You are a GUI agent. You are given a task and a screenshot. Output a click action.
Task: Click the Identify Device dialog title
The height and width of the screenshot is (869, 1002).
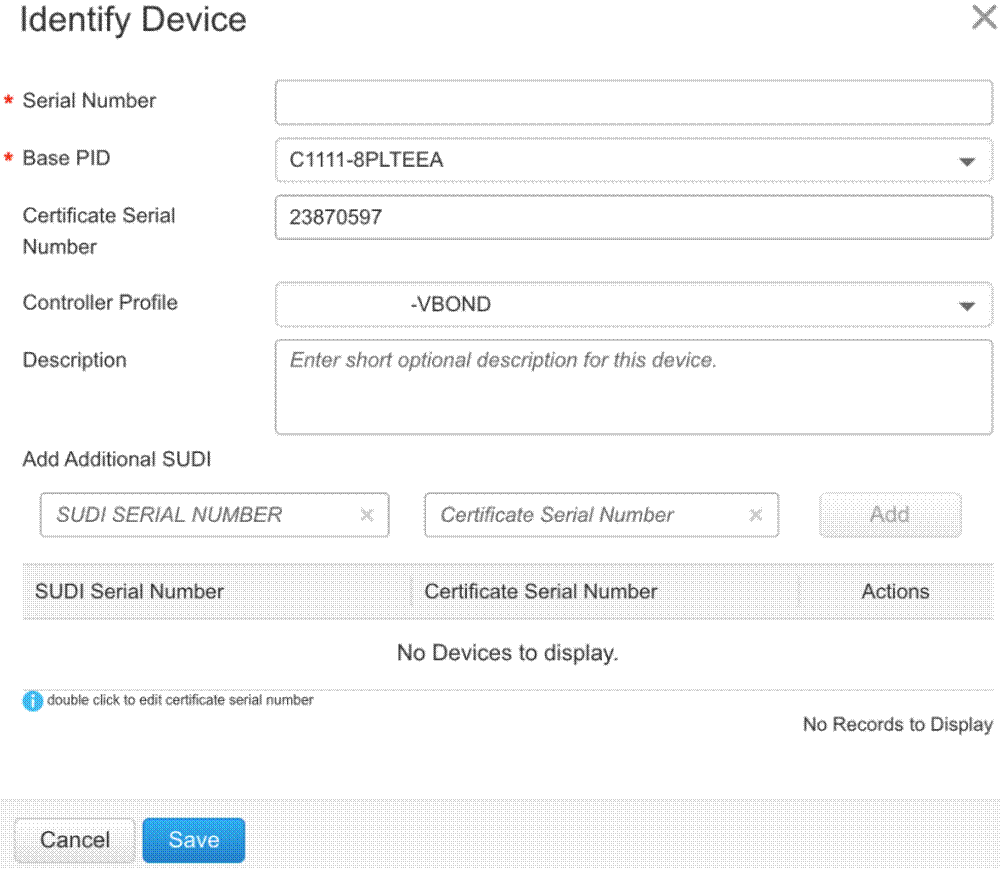[133, 20]
